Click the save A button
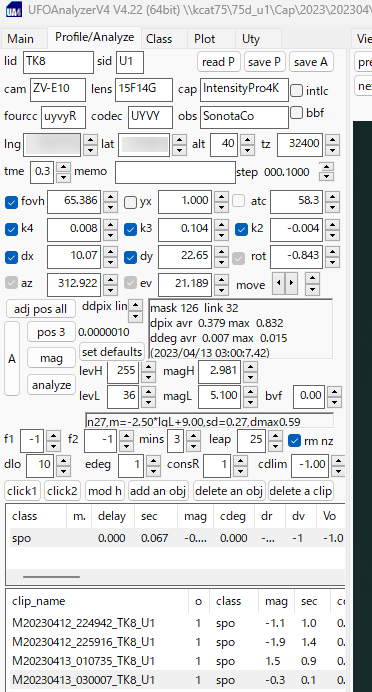This screenshot has height=692, width=372. click(311, 62)
